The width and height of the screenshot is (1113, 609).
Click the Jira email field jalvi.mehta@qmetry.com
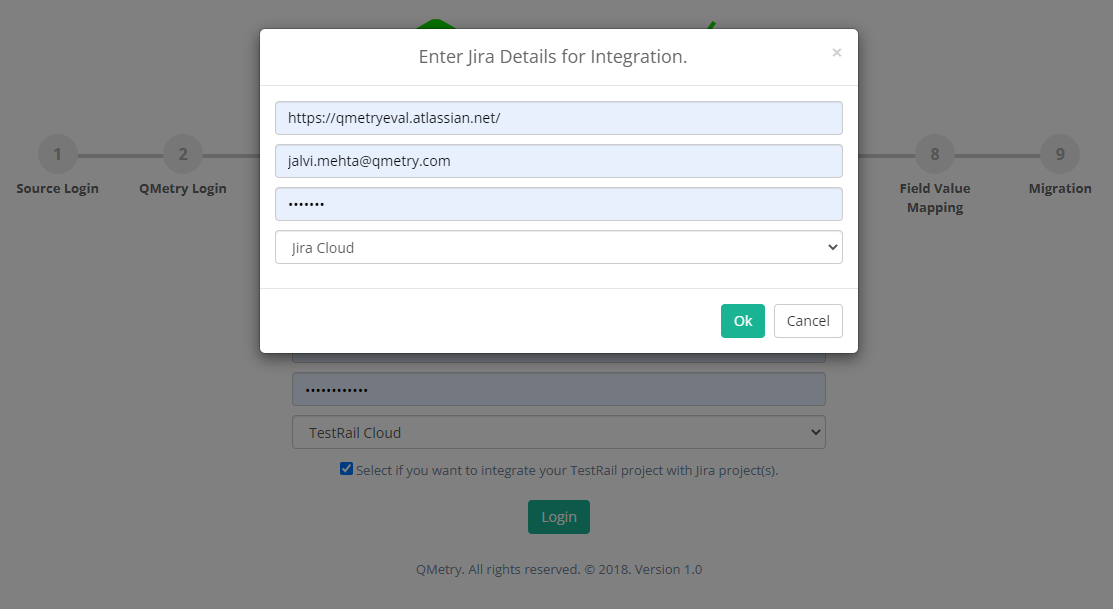pos(559,161)
